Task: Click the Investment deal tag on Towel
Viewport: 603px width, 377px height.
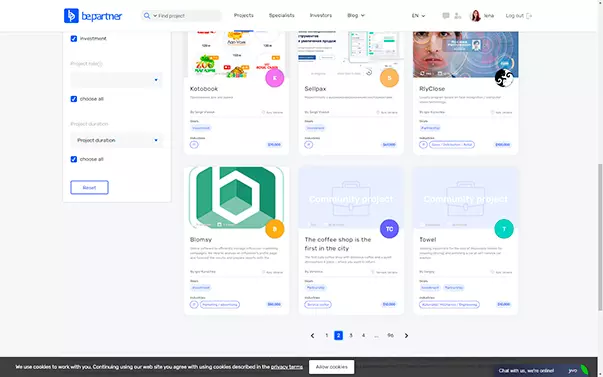Action: coord(430,288)
